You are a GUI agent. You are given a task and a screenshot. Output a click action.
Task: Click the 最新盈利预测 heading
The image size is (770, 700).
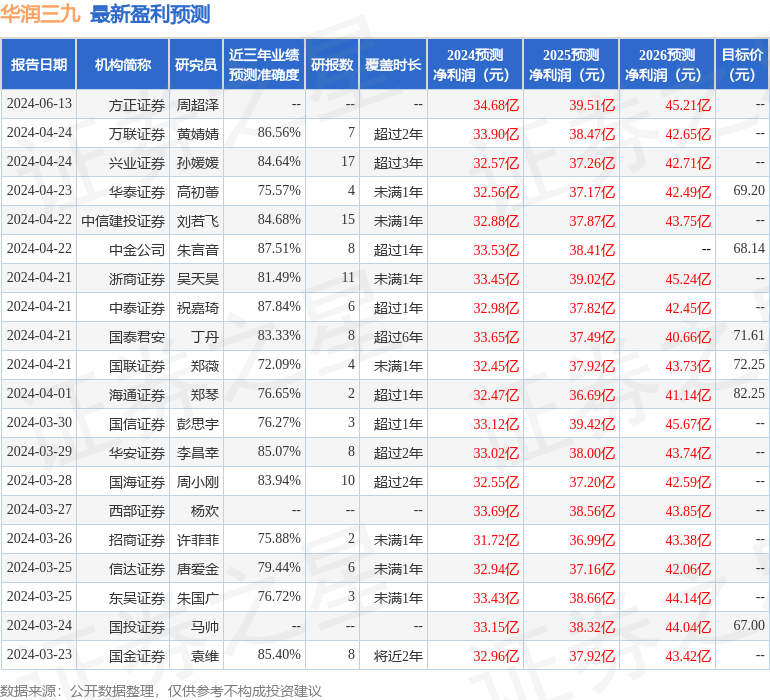tap(150, 14)
